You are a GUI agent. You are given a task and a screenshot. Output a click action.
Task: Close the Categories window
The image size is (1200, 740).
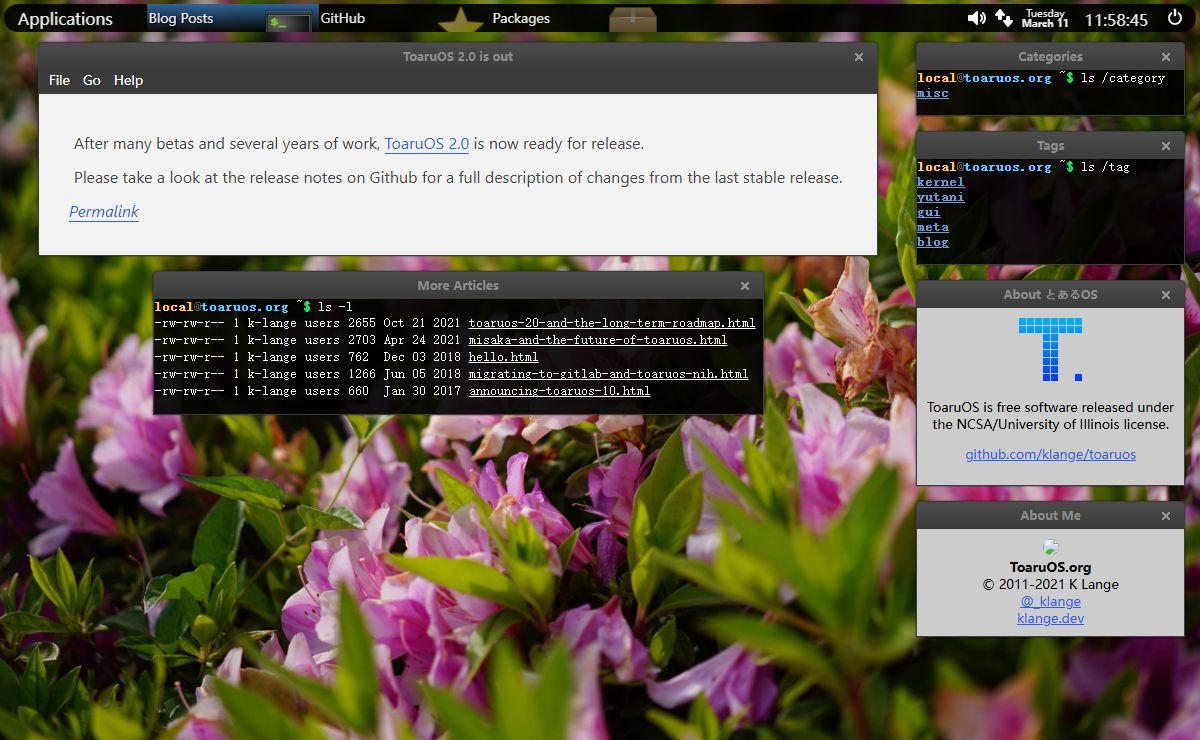coord(1166,58)
